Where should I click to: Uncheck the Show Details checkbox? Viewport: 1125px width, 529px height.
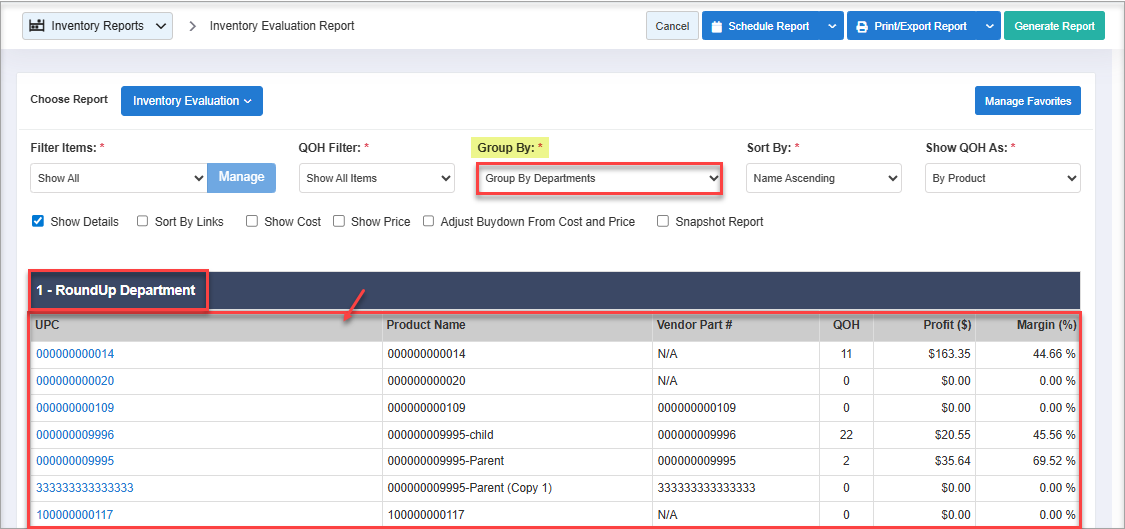38,221
